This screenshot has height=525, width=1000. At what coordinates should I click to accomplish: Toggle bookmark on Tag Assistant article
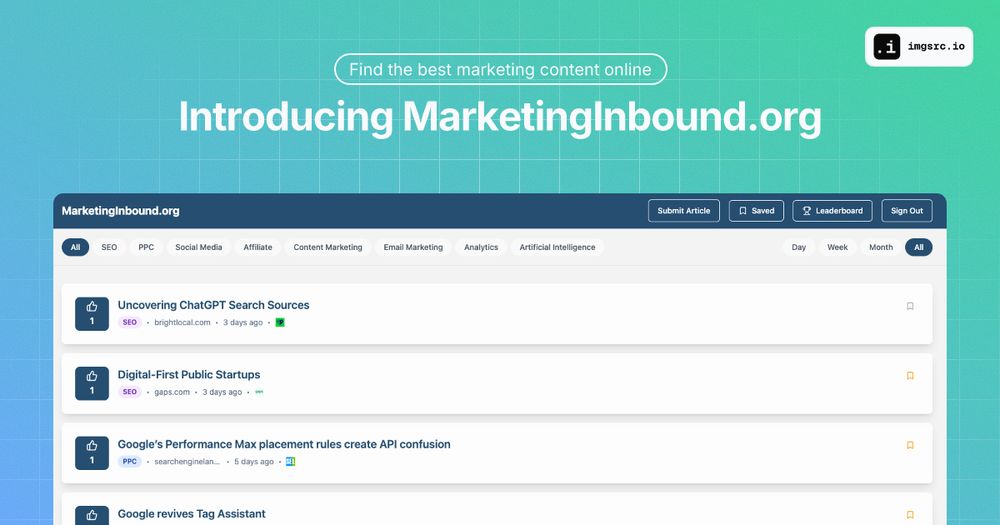[x=910, y=515]
